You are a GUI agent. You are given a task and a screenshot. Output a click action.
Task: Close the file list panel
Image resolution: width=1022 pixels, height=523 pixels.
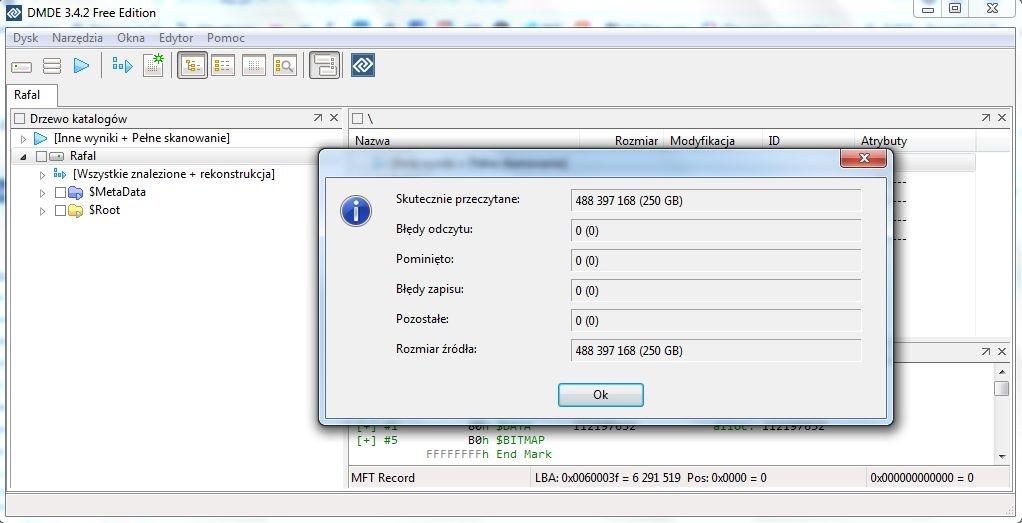click(1002, 118)
